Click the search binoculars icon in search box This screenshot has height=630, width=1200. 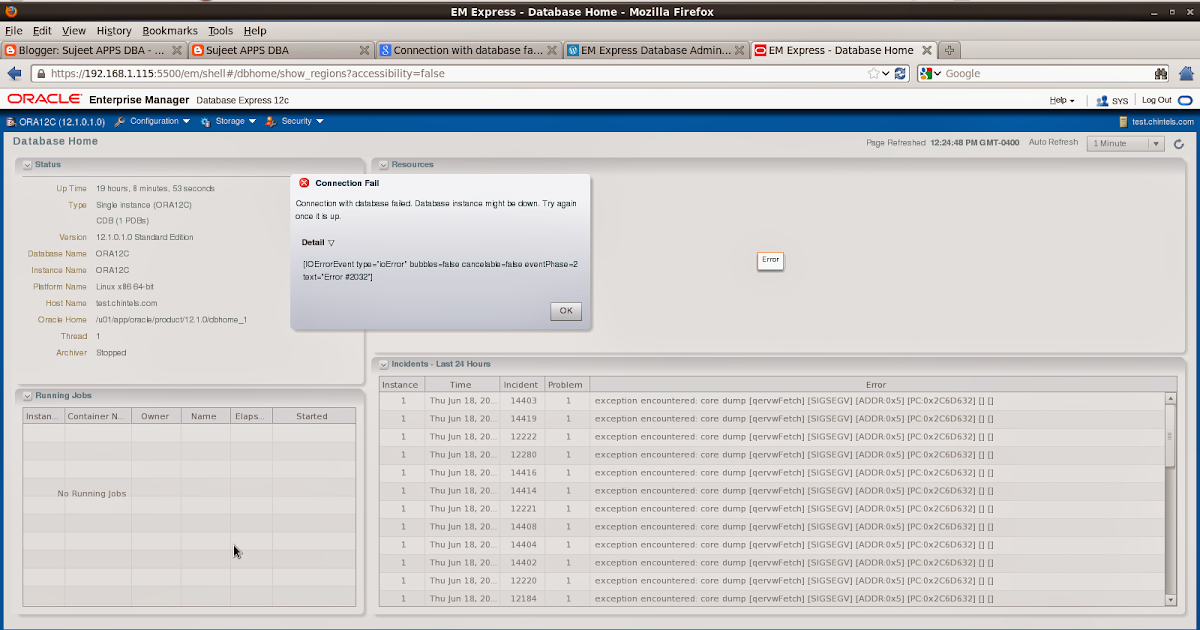pos(1160,73)
